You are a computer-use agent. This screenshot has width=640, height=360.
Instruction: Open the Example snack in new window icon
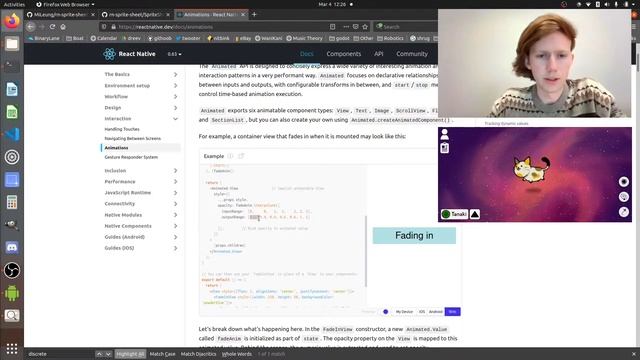pyautogui.click(x=241, y=156)
